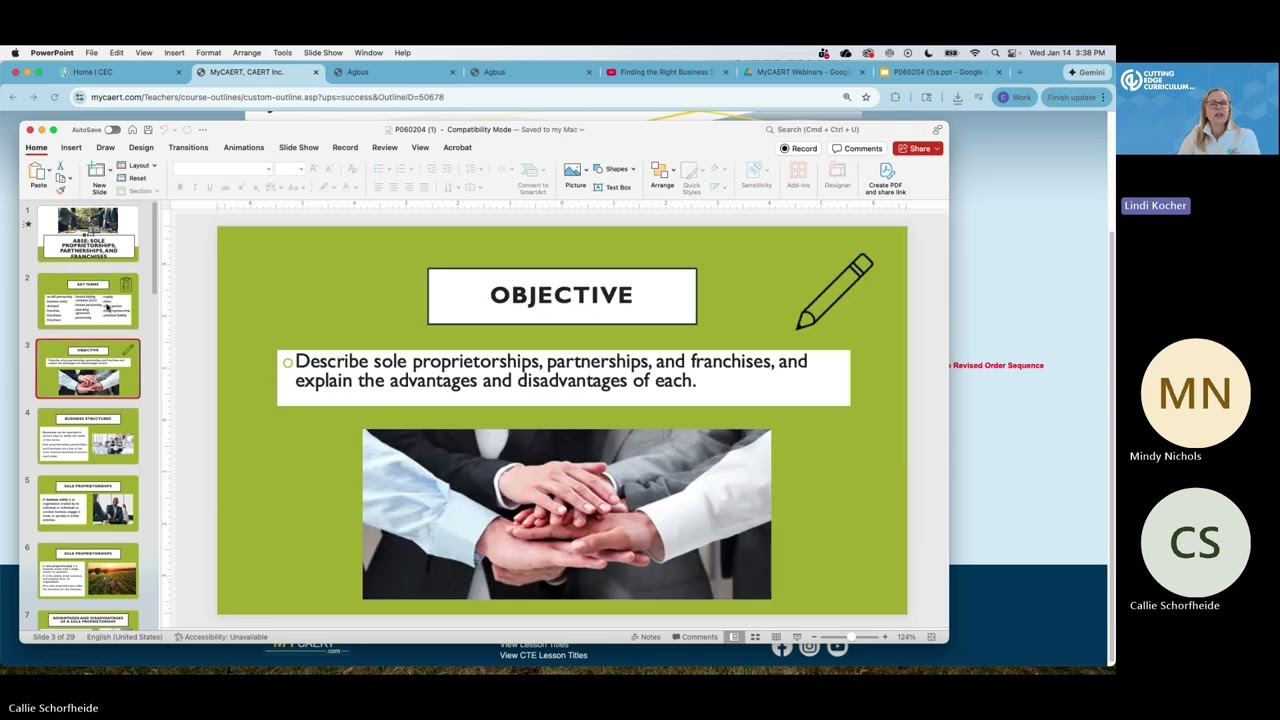Insert a Picture from ribbon
The height and width of the screenshot is (720, 1280).
pyautogui.click(x=575, y=175)
